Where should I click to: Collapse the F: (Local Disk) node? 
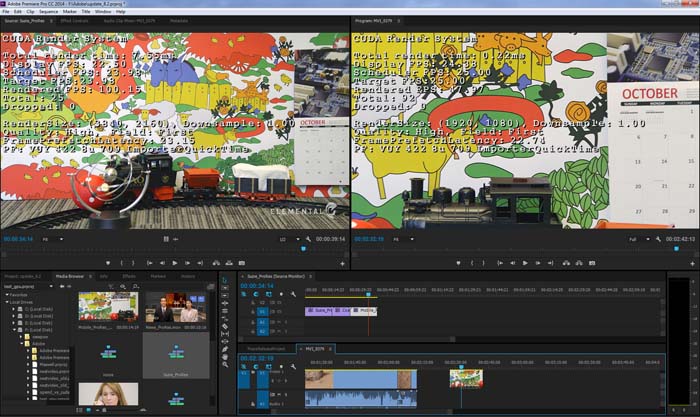tap(14, 330)
